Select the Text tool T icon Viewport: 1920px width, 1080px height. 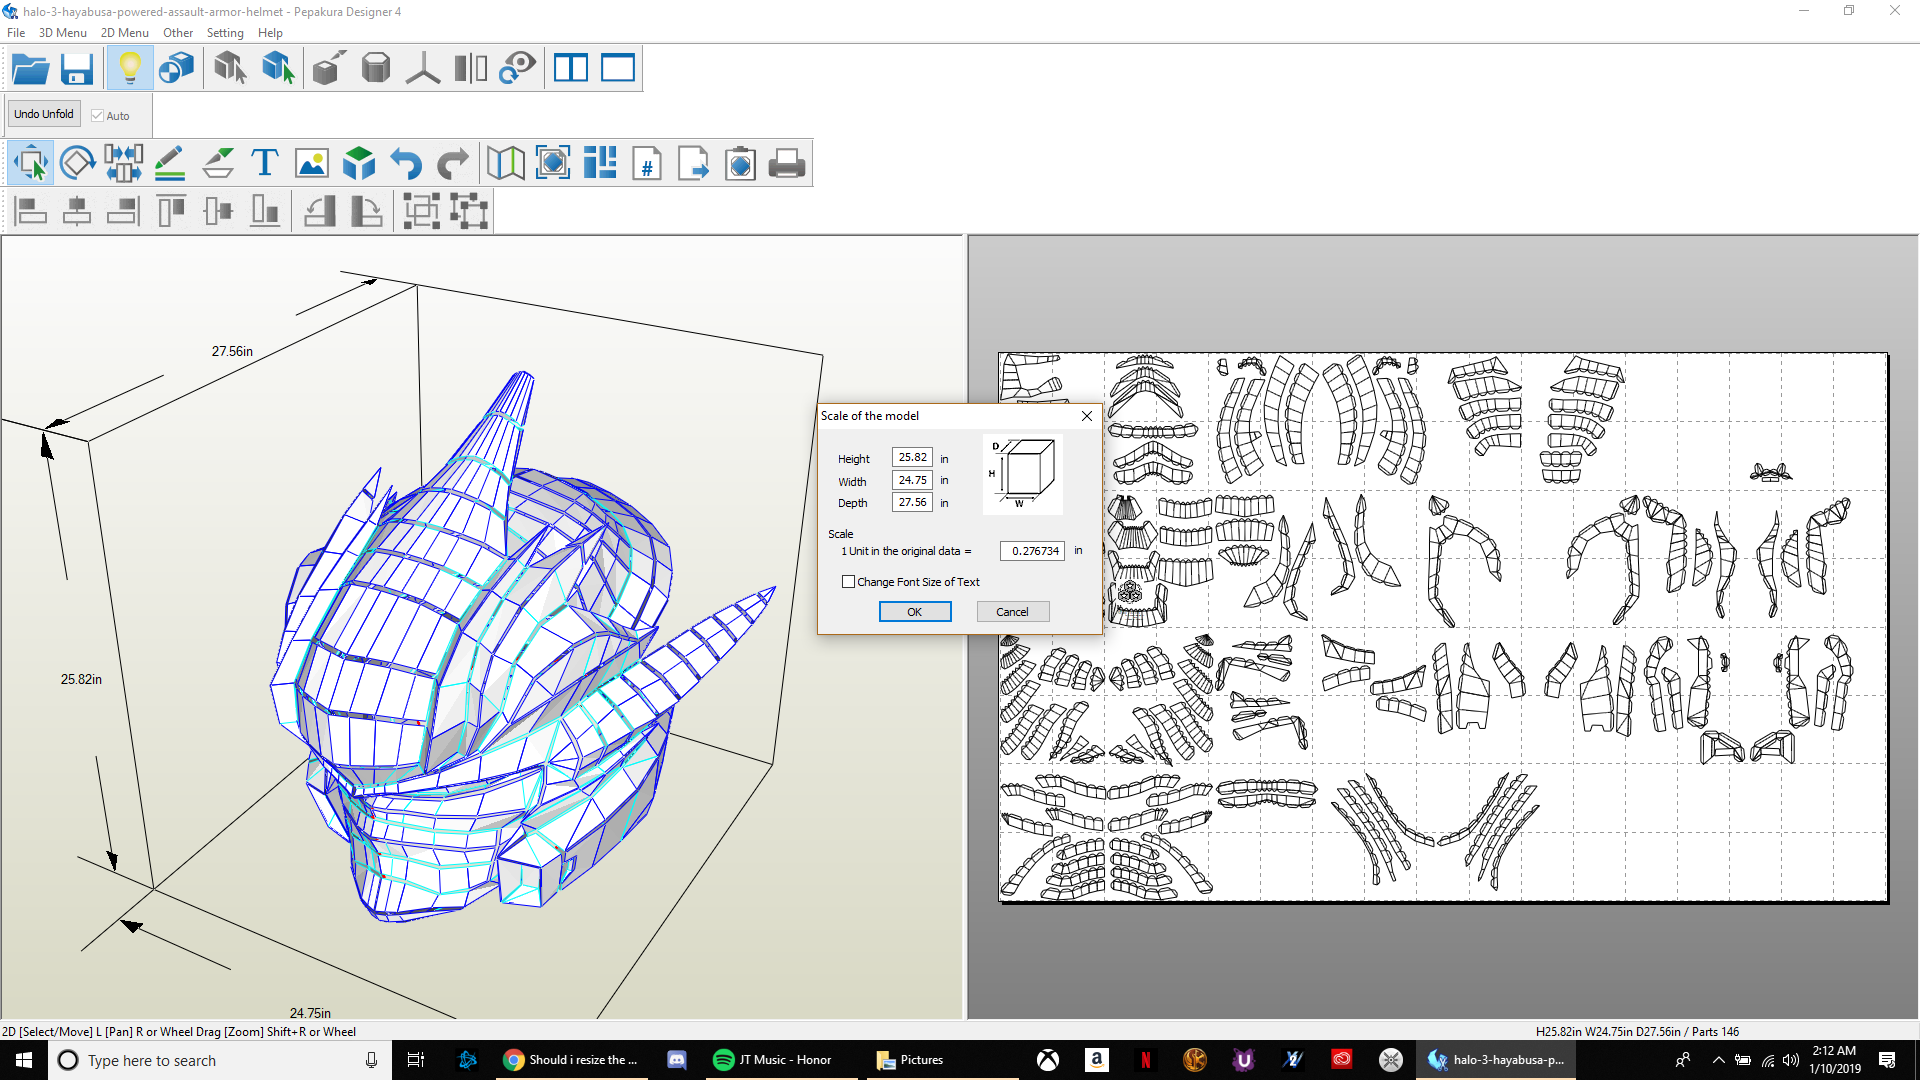(265, 163)
